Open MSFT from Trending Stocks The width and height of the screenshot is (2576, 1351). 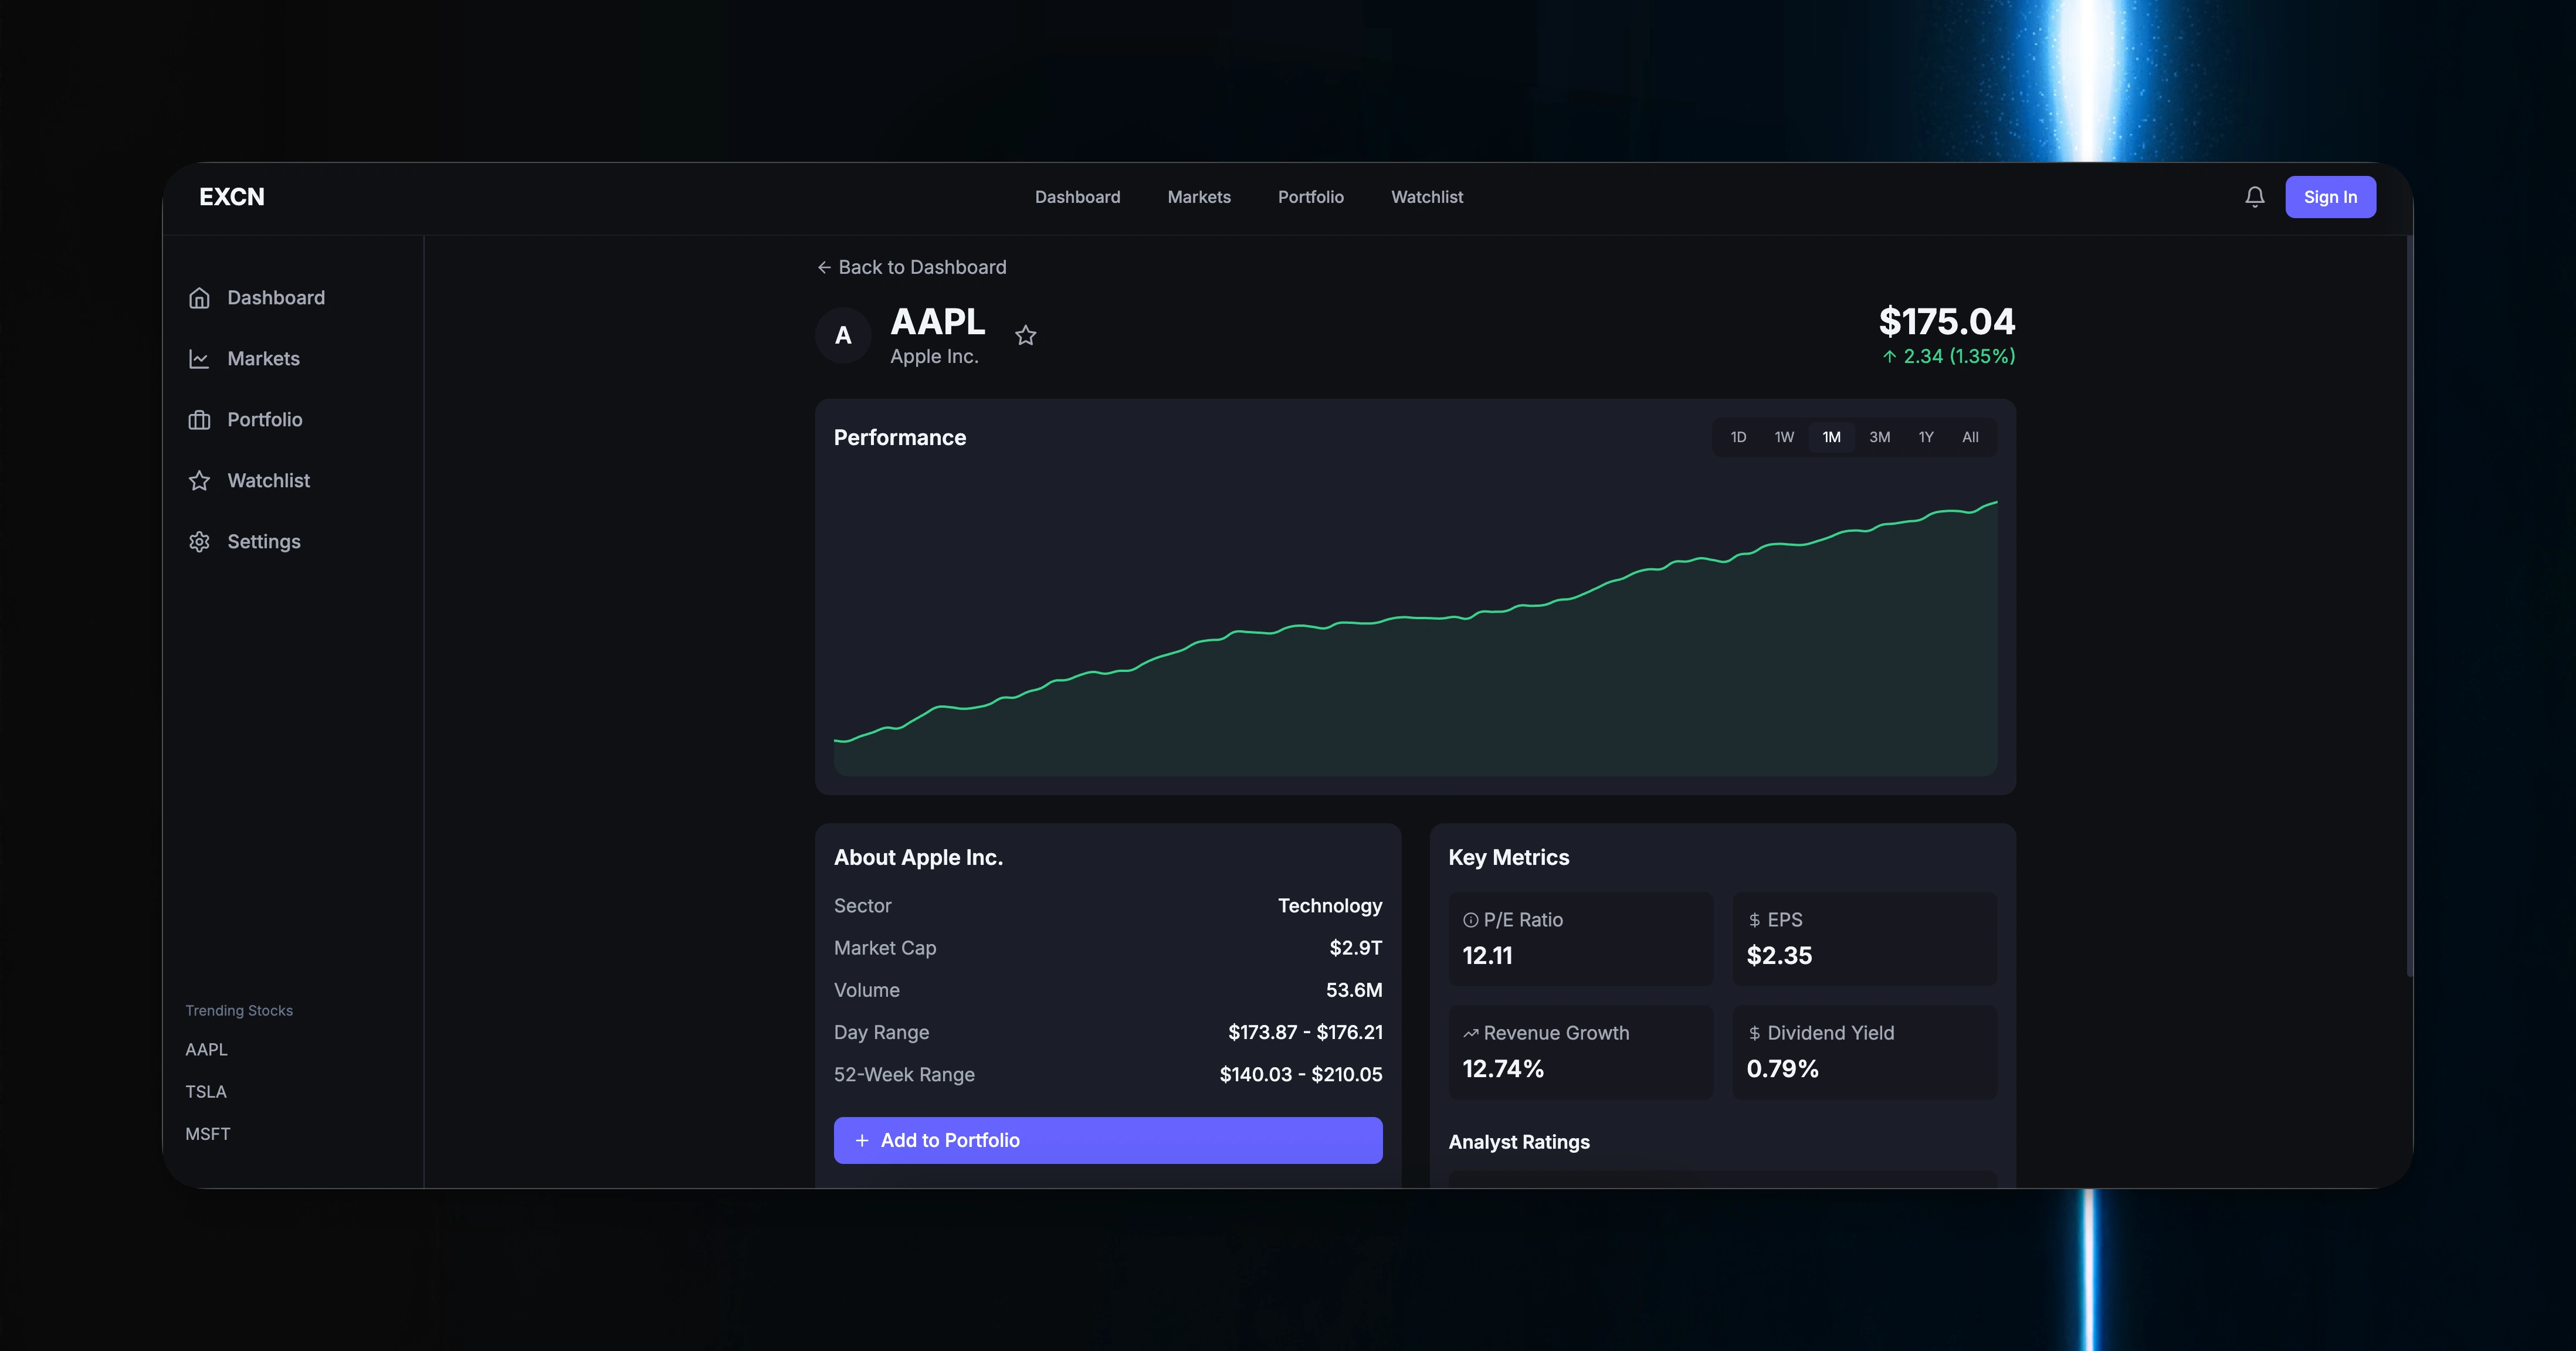point(208,1134)
